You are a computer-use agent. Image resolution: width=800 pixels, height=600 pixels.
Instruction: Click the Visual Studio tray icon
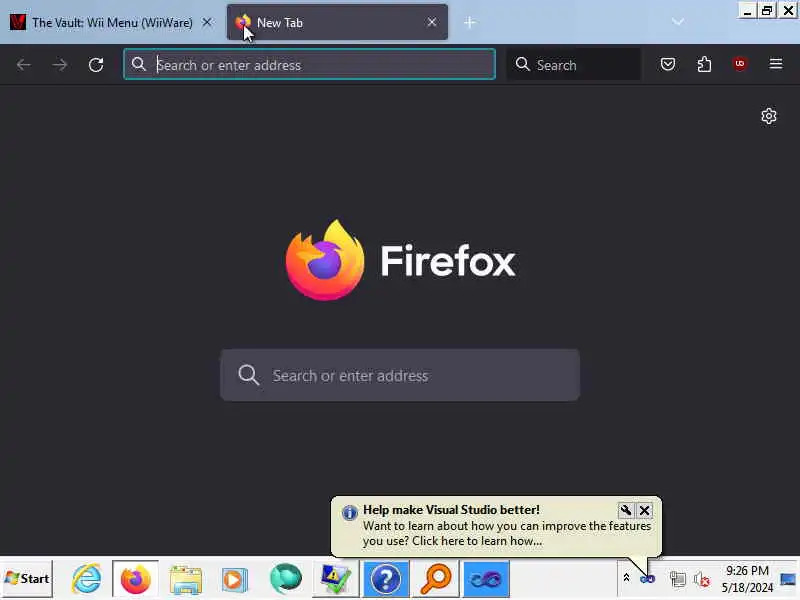[647, 579]
